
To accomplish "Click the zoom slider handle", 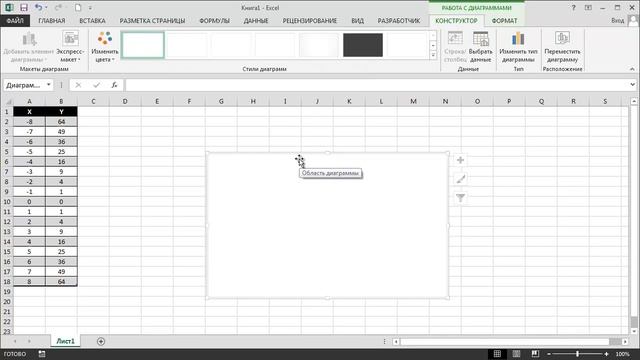I will pyautogui.click(x=578, y=354).
